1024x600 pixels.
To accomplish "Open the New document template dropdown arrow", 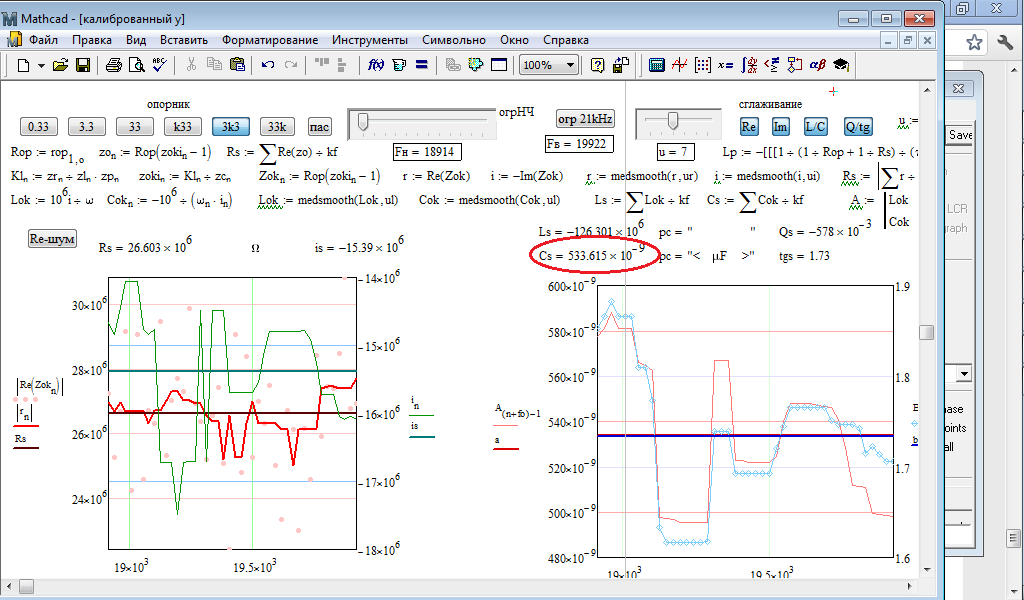I will [41, 65].
